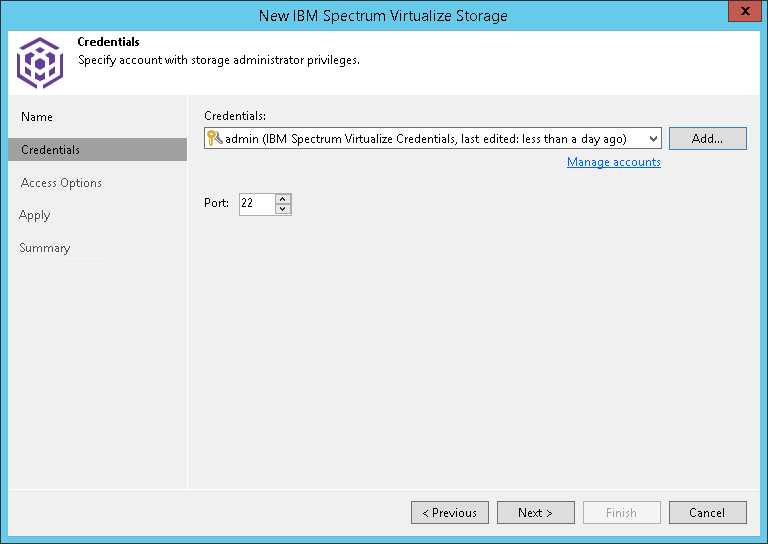Cancel the storage wizard
This screenshot has width=768, height=544.
pos(707,513)
